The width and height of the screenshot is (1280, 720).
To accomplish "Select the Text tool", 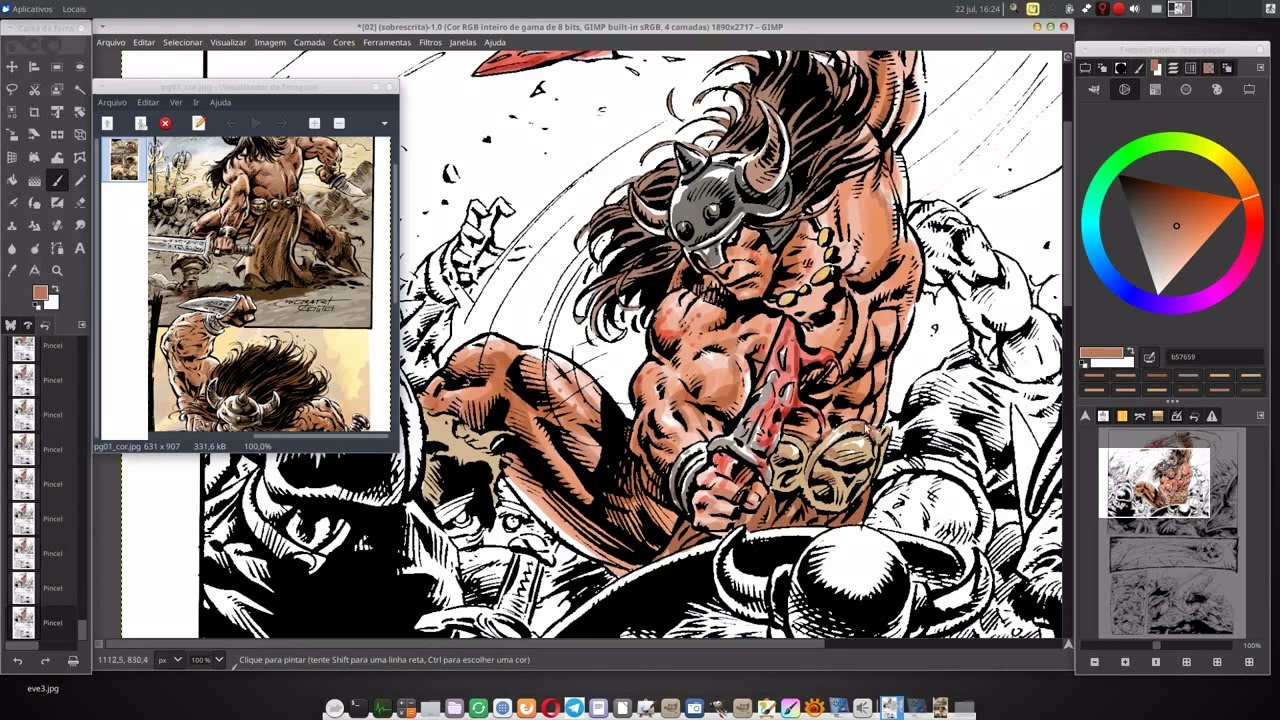I will click(x=80, y=247).
